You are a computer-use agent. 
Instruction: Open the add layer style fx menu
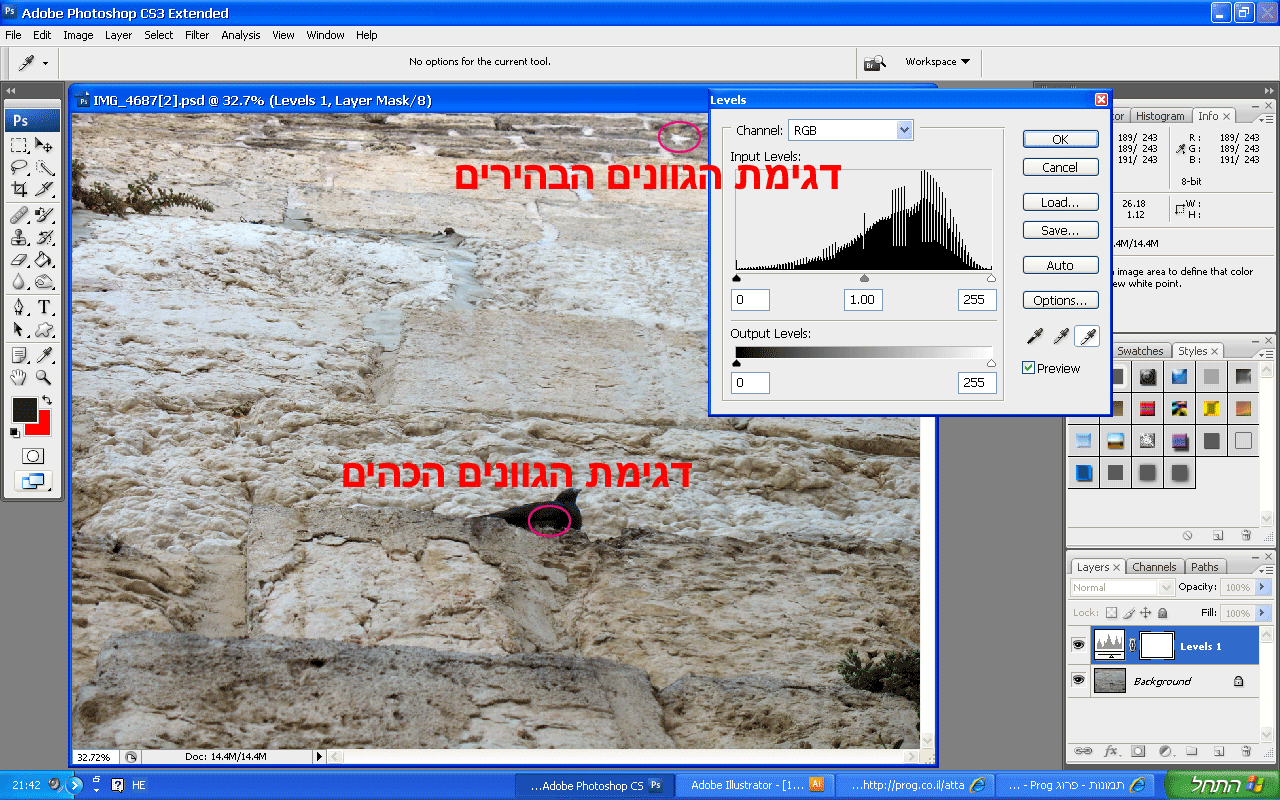click(1111, 751)
